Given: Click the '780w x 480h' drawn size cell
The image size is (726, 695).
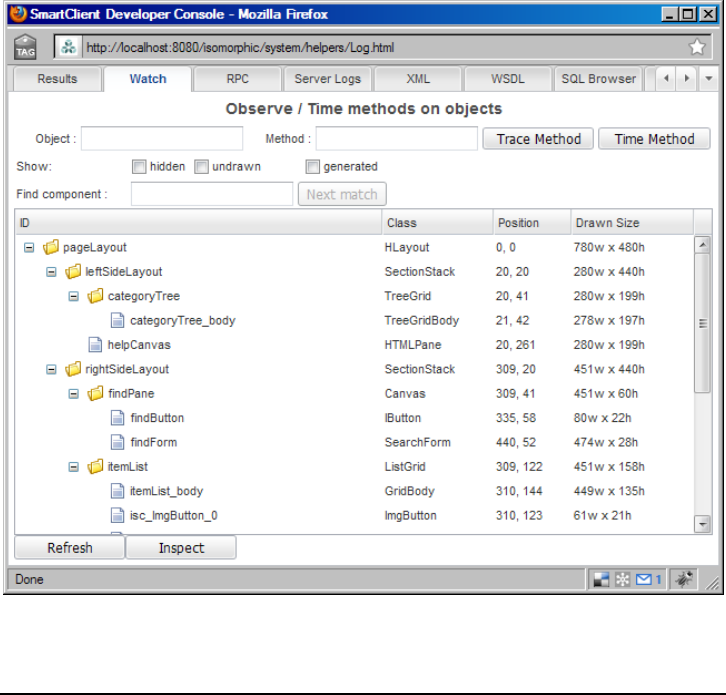Looking at the screenshot, I should [x=609, y=248].
